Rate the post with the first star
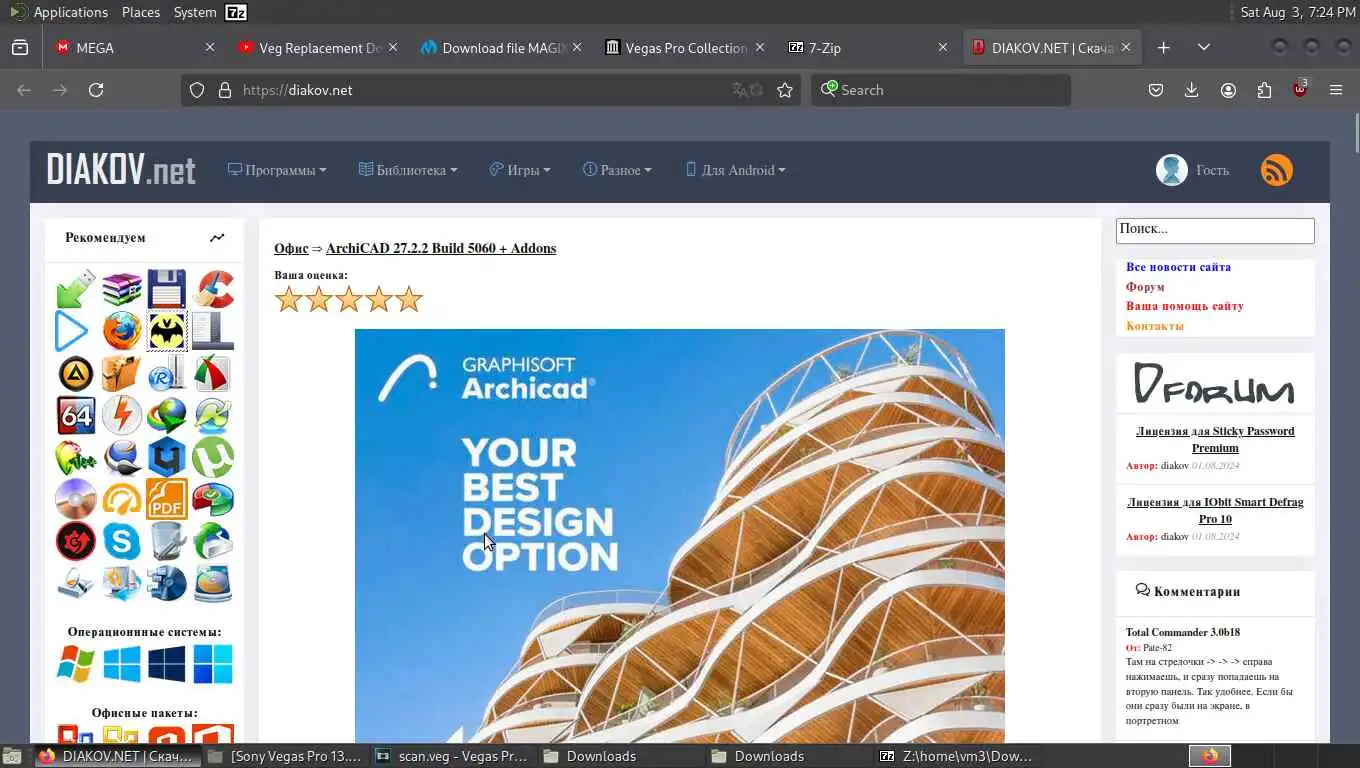This screenshot has width=1360, height=768. pos(289,299)
